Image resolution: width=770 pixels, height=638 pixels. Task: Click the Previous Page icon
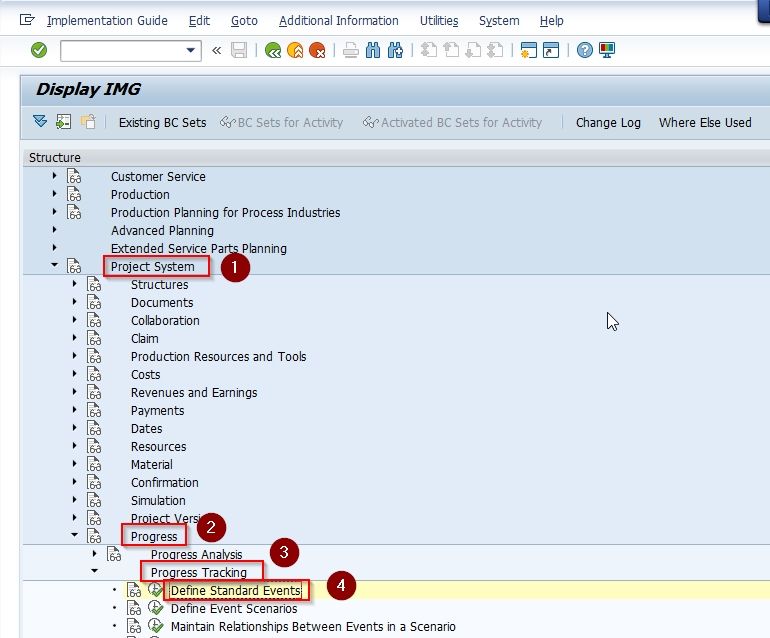pos(451,50)
